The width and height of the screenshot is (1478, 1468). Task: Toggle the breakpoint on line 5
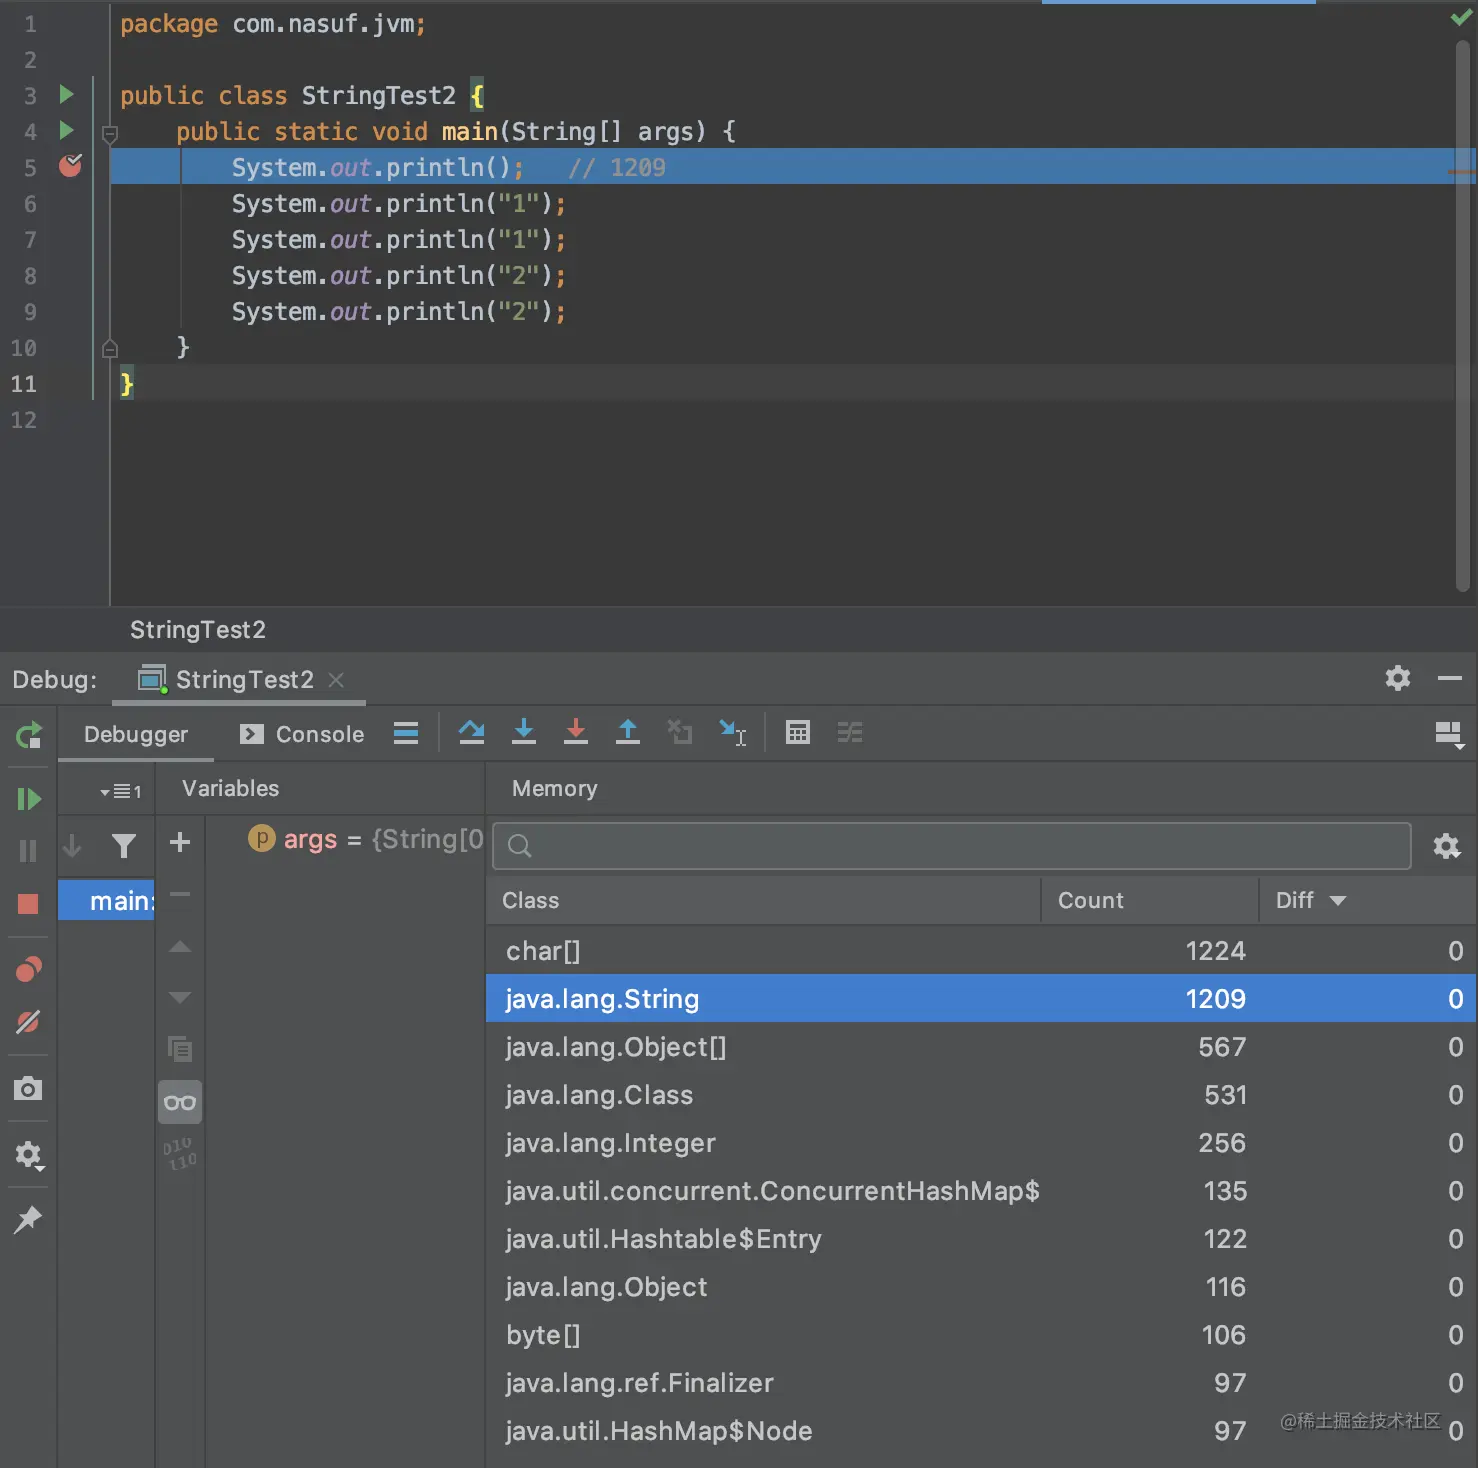point(70,166)
